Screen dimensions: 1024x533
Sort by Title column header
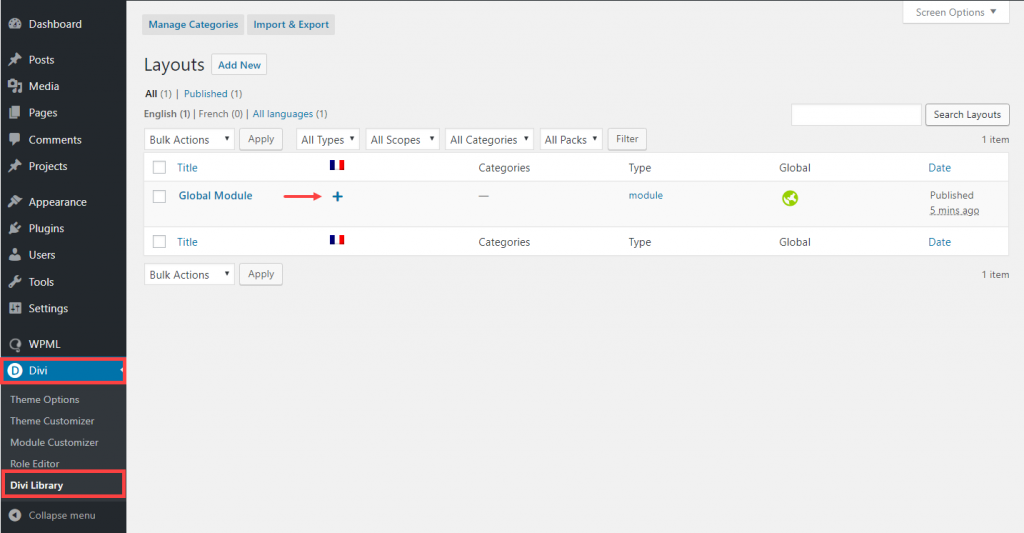click(187, 168)
